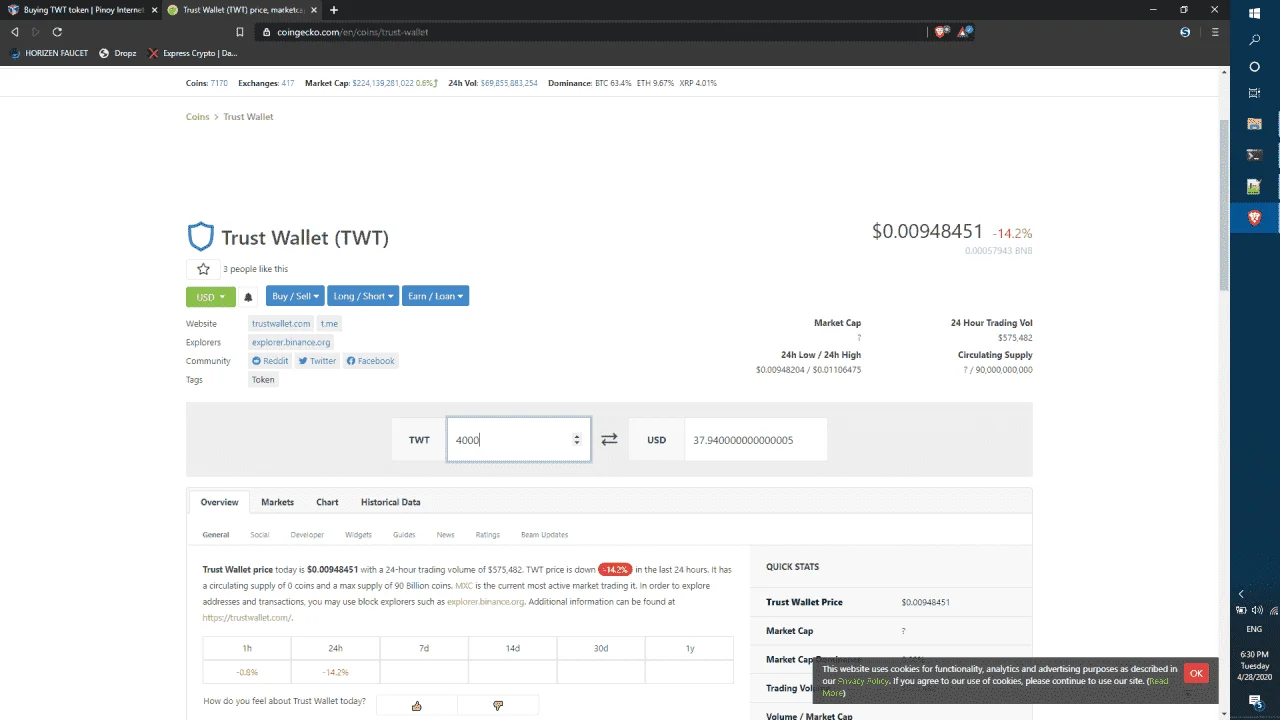Open a new browser tab
The image size is (1280, 720).
tap(334, 10)
